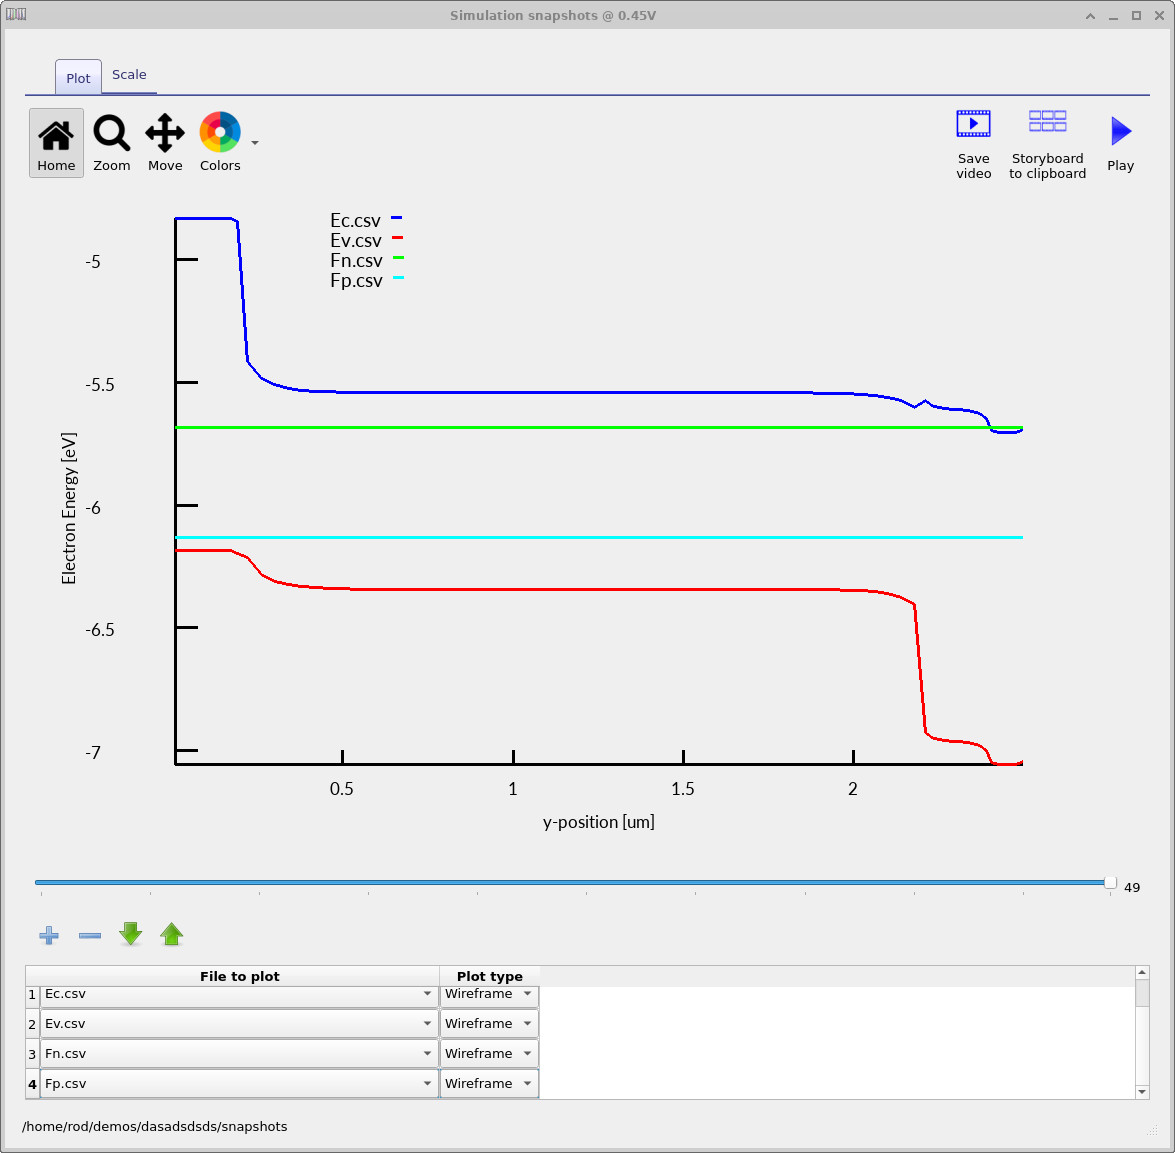Click the 'y-position [um]' axis label
1175x1153 pixels.
pyautogui.click(x=599, y=822)
